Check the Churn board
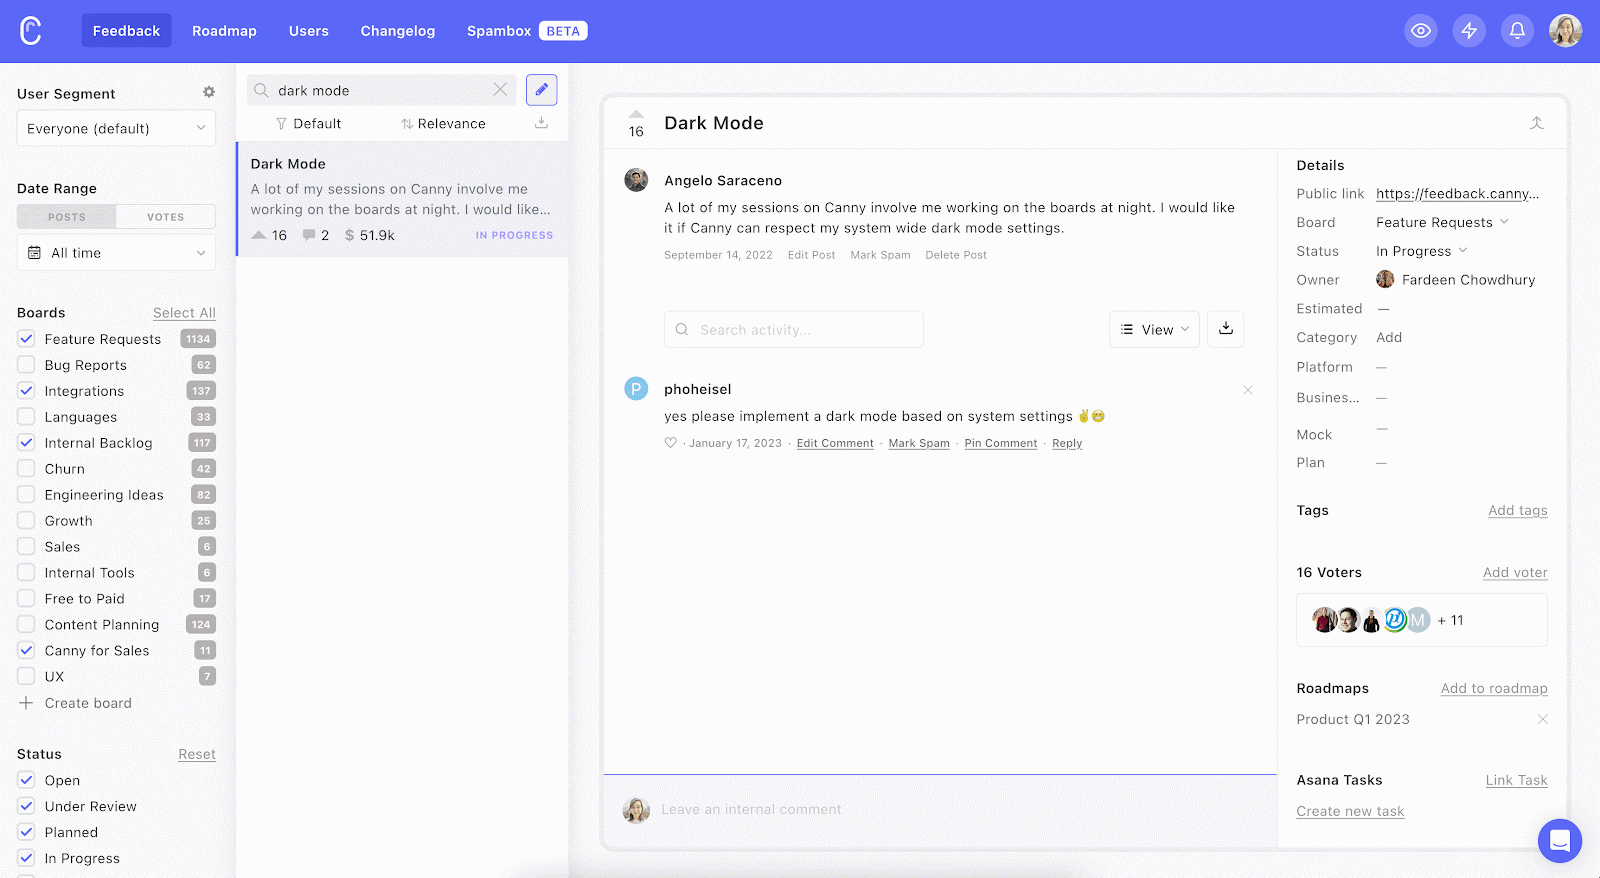Image resolution: width=1600 pixels, height=878 pixels. [26, 469]
